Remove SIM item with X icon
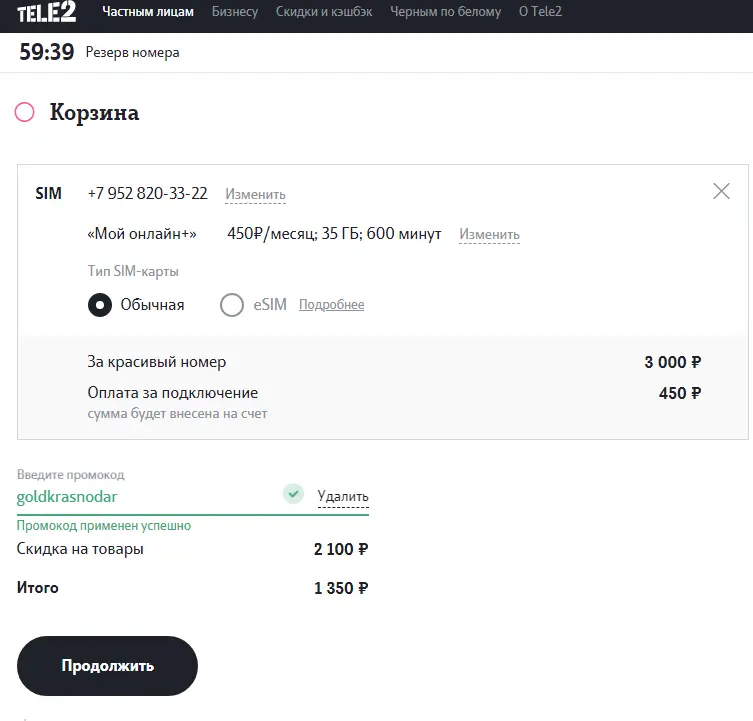Screen dimensions: 753x721 tap(721, 191)
